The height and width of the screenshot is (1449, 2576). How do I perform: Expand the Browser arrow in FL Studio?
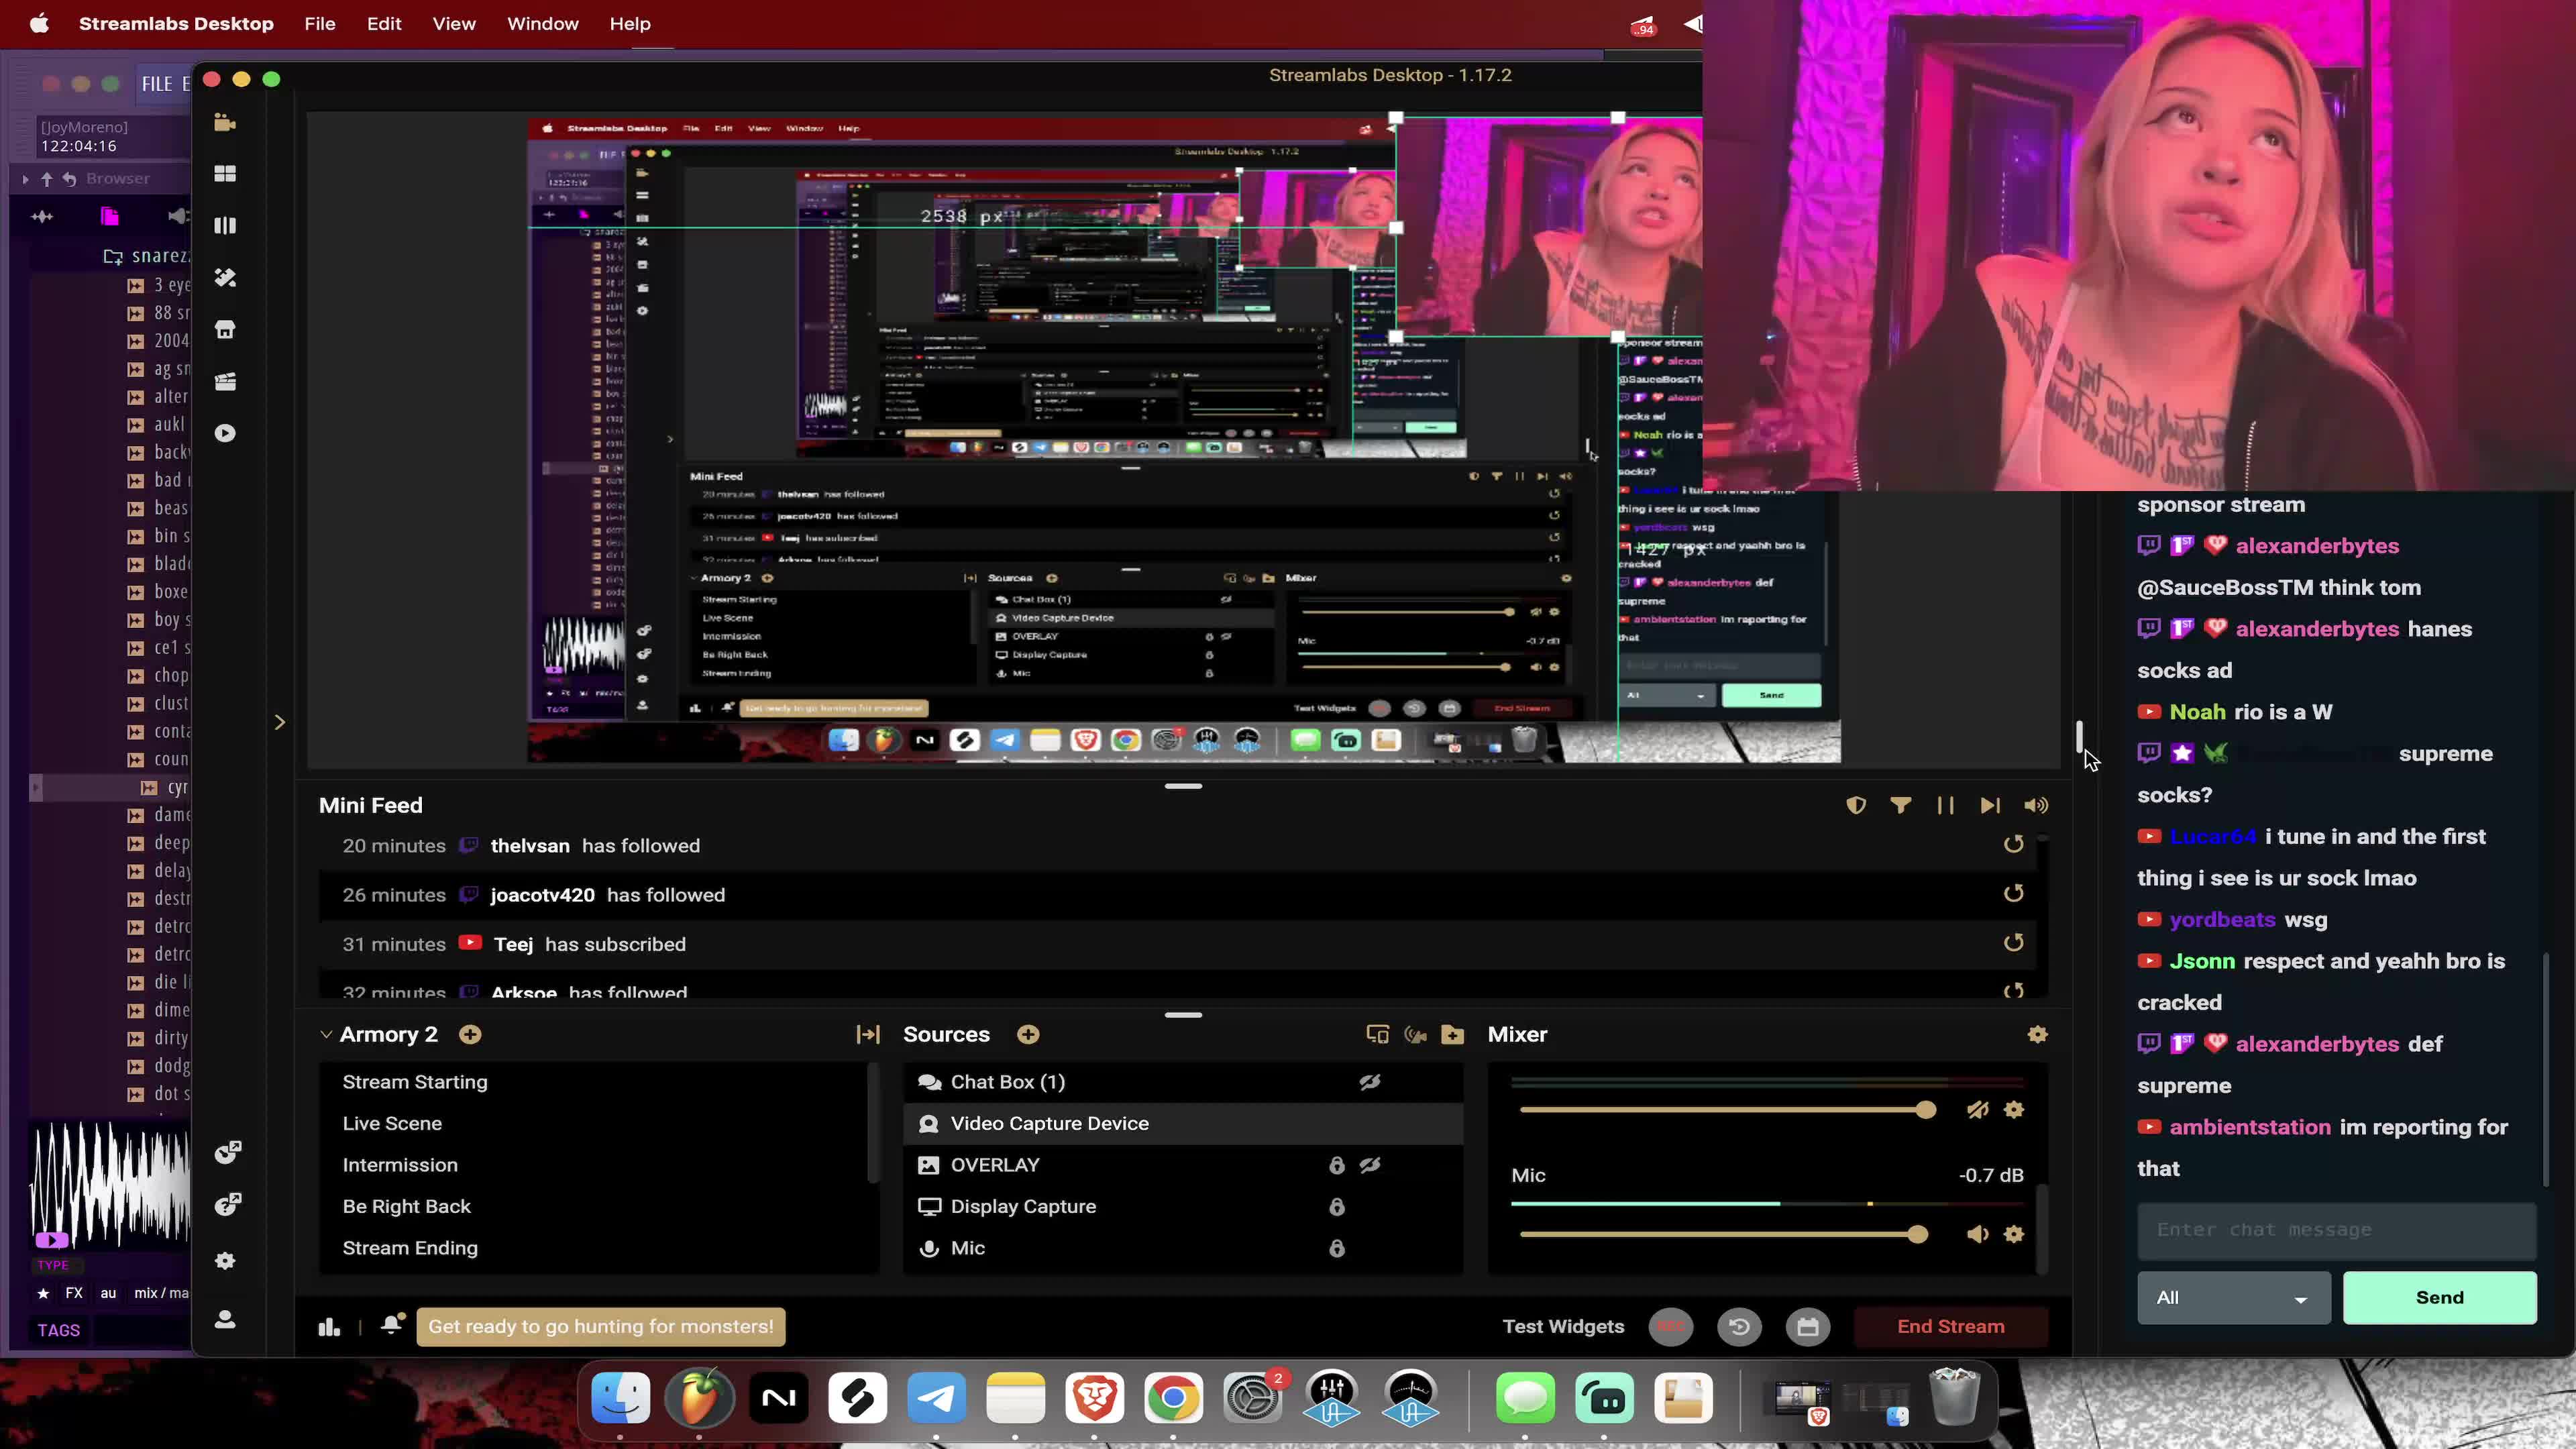click(25, 179)
